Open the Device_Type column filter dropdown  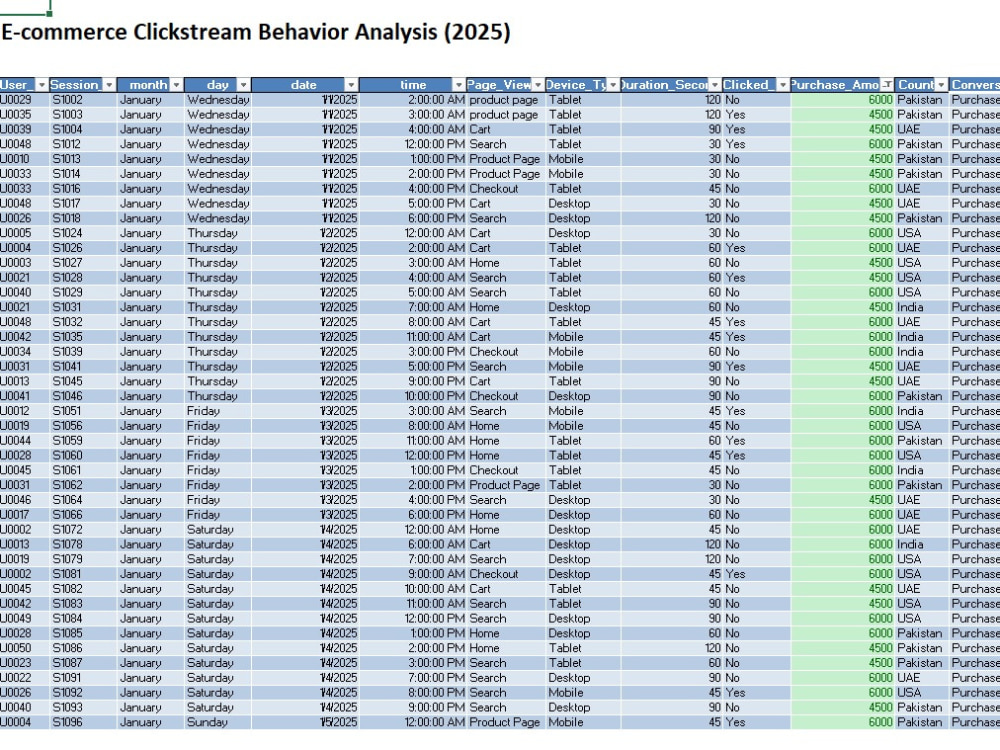coord(613,85)
